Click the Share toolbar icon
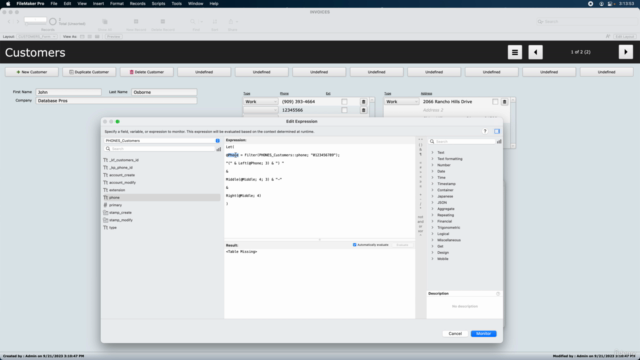The image size is (640, 360). 231,22
